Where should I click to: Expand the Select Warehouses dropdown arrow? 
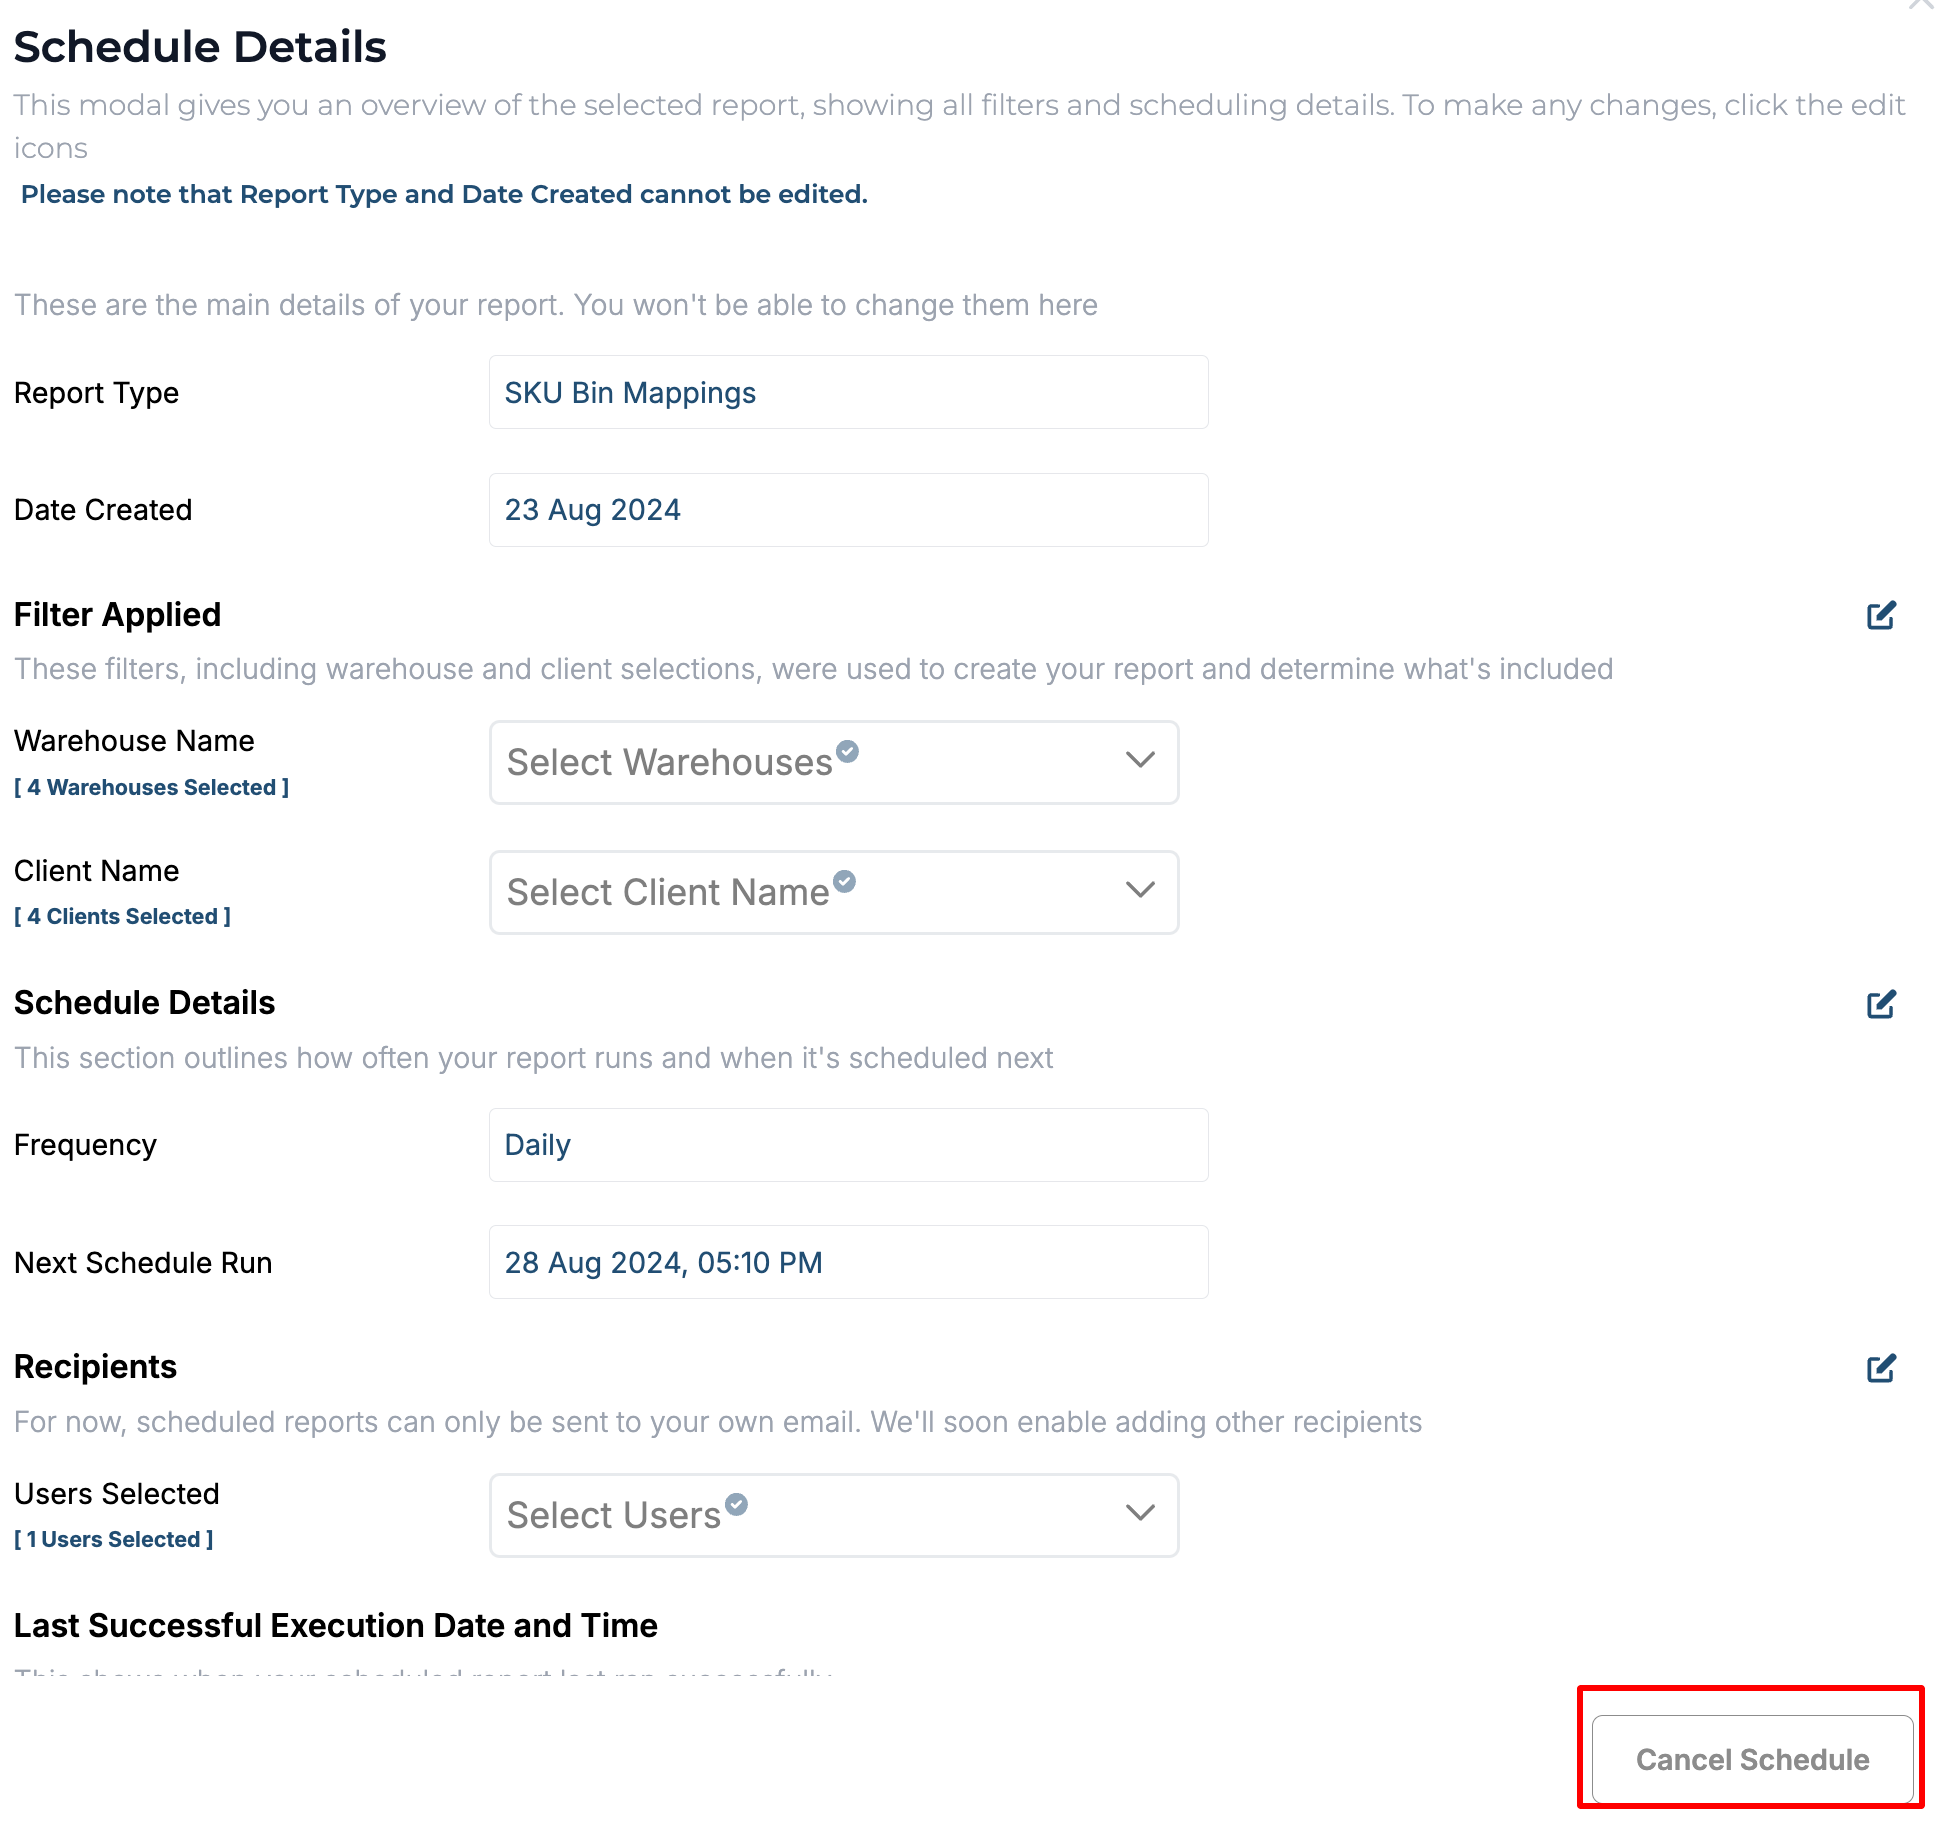pyautogui.click(x=1140, y=761)
